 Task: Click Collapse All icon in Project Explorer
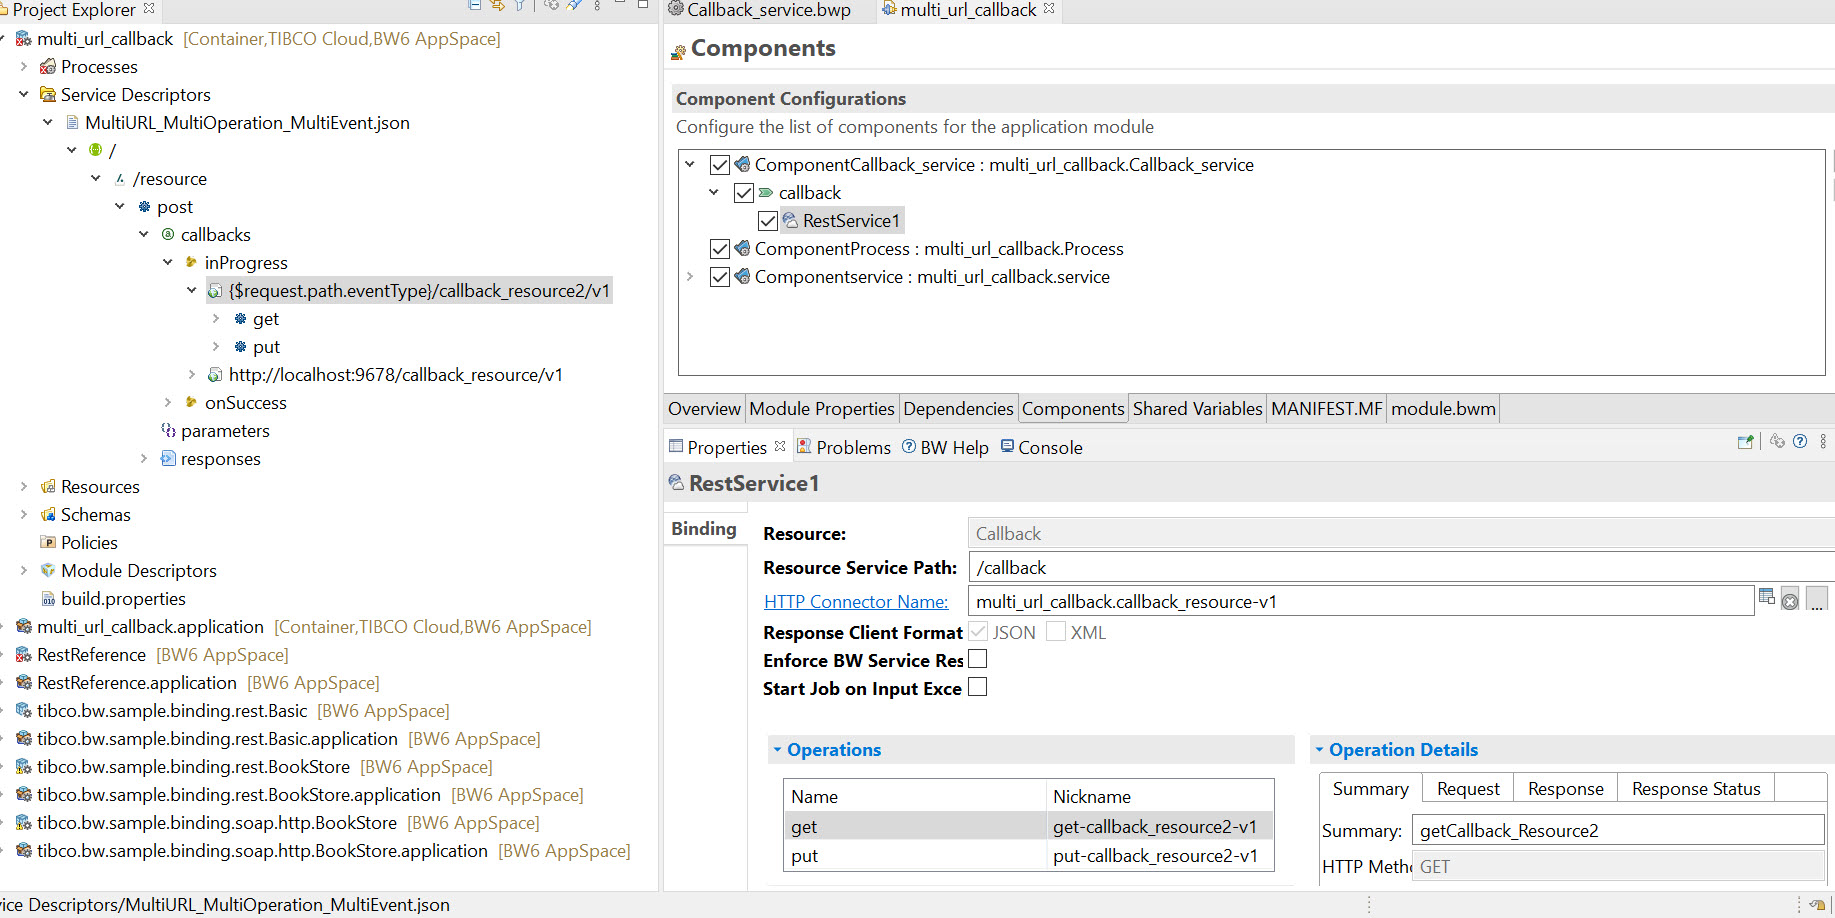(475, 5)
